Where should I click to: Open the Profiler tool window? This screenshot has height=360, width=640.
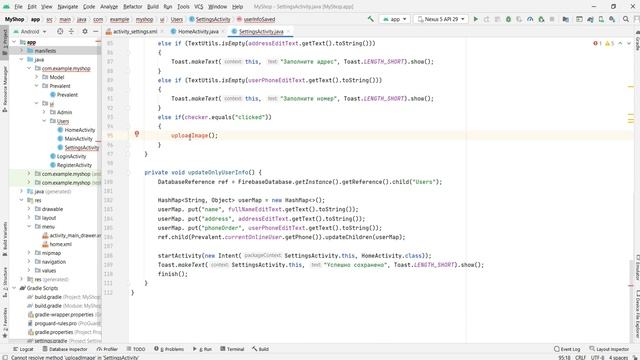coord(107,349)
